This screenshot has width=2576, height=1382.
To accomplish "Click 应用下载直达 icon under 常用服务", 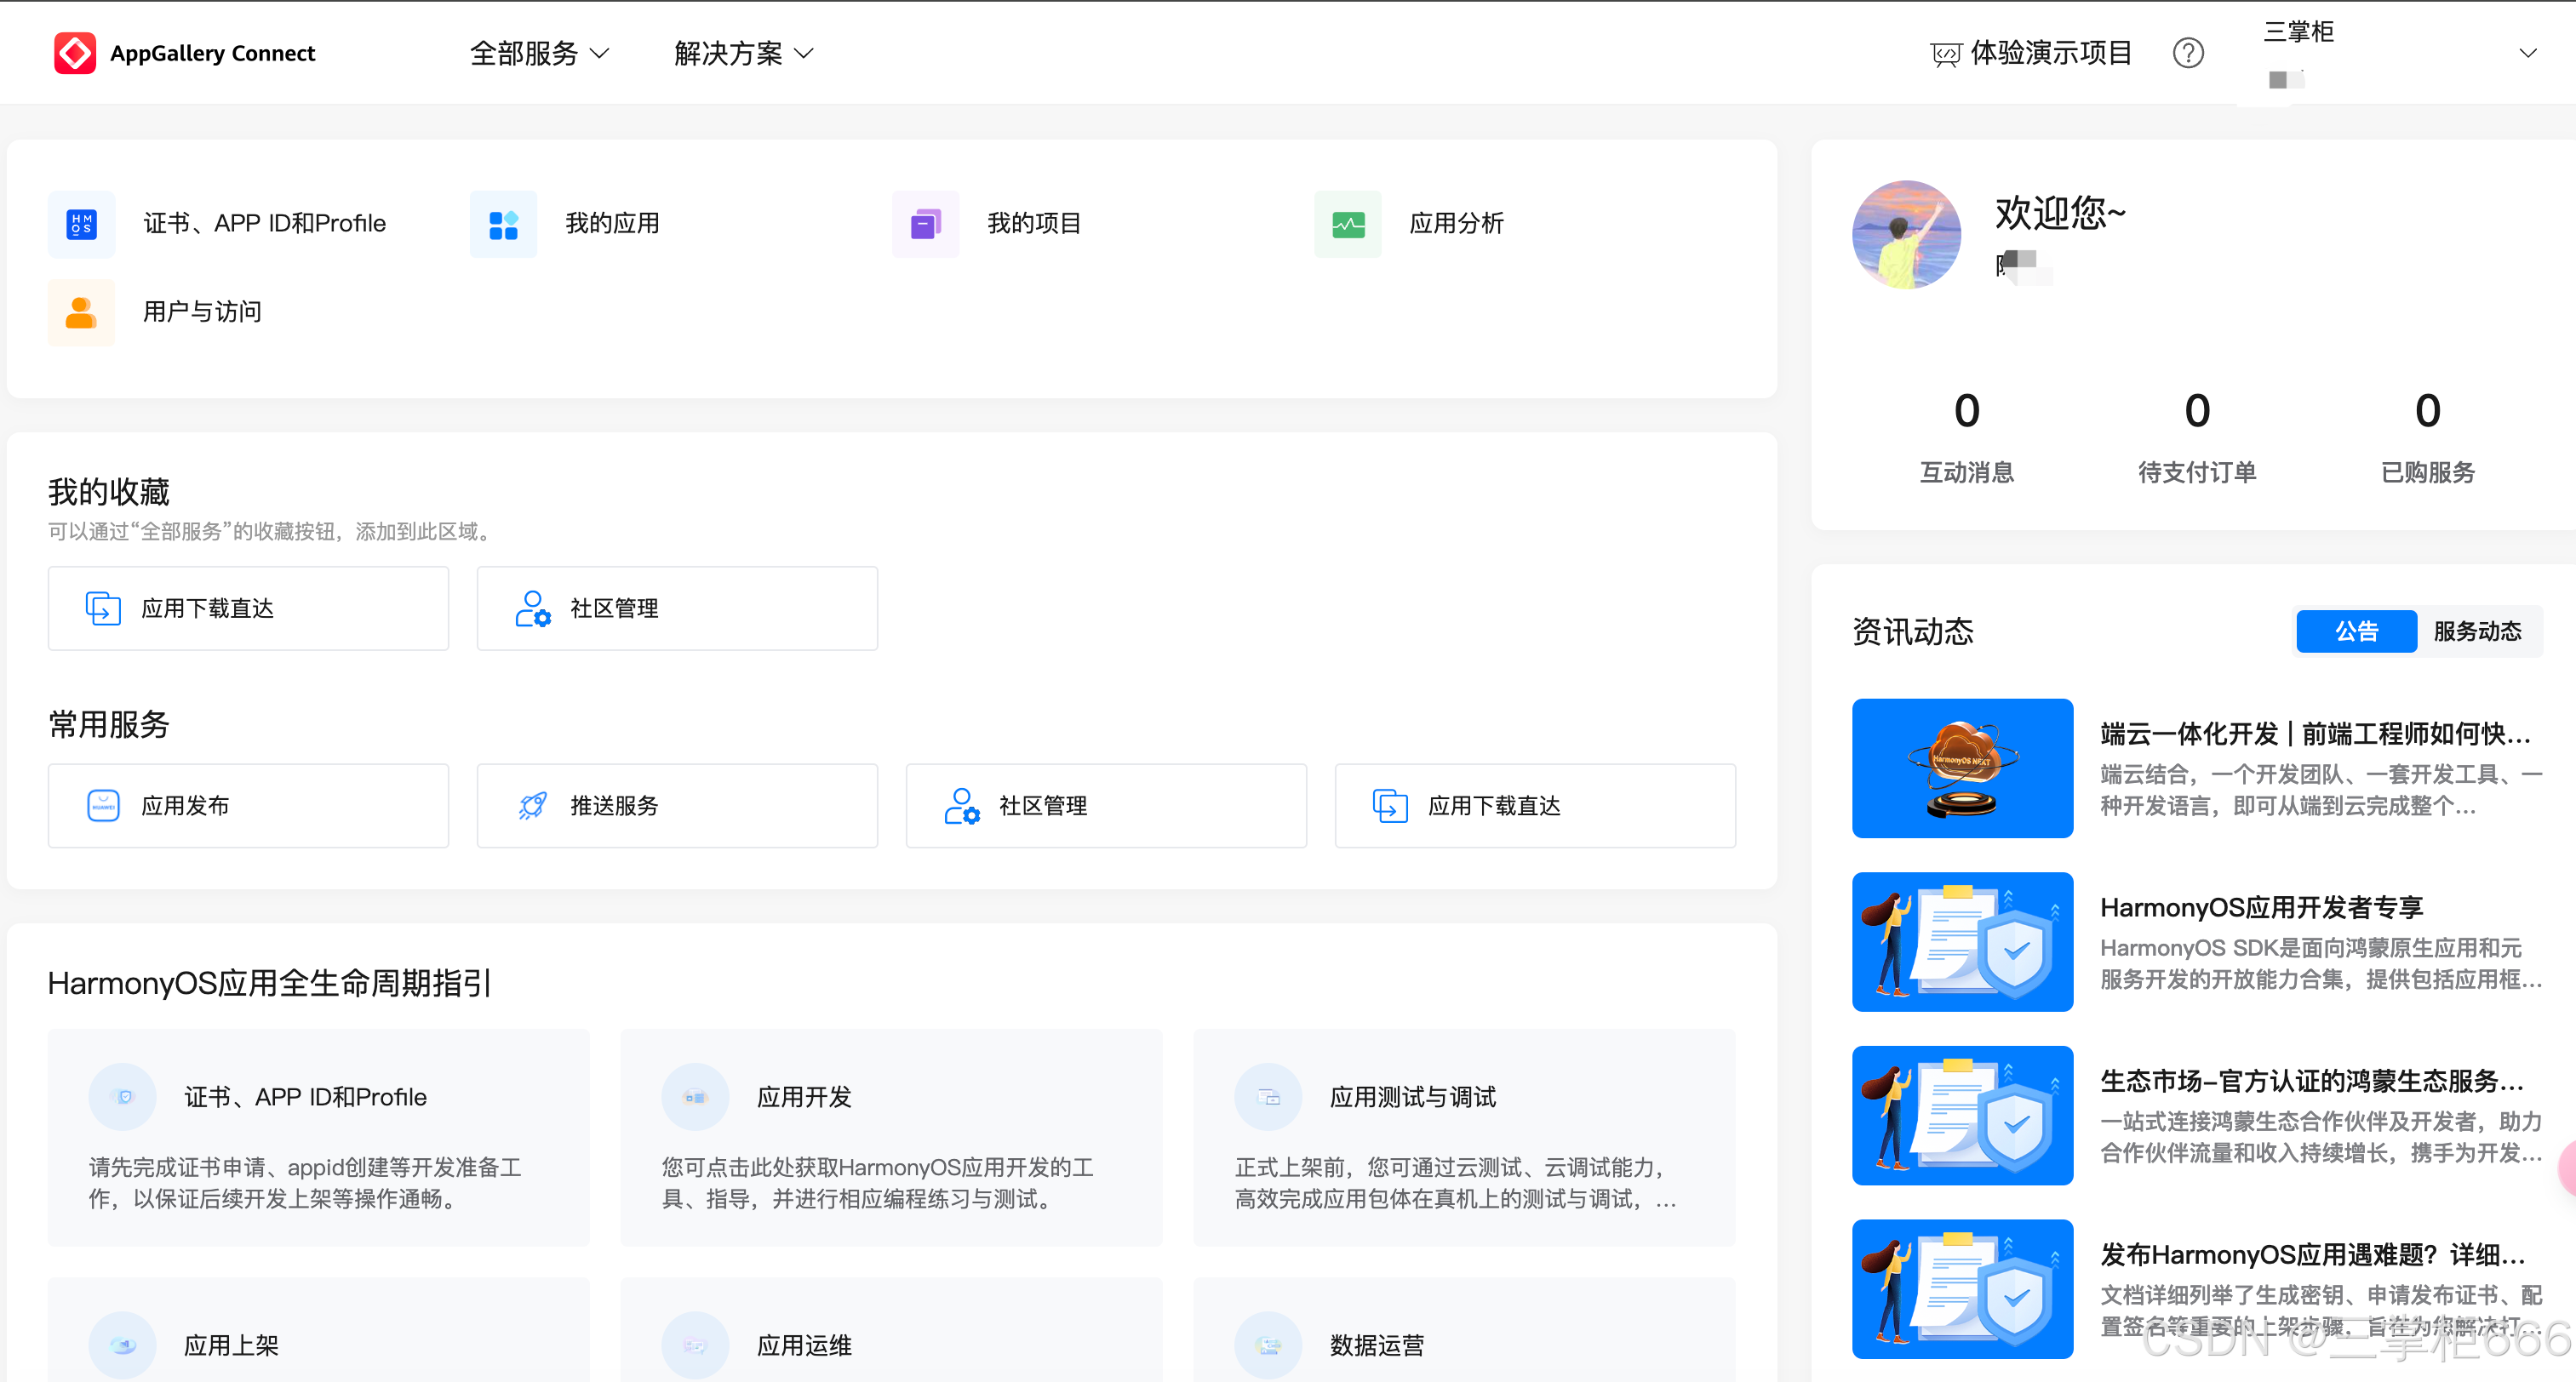I will (1390, 805).
